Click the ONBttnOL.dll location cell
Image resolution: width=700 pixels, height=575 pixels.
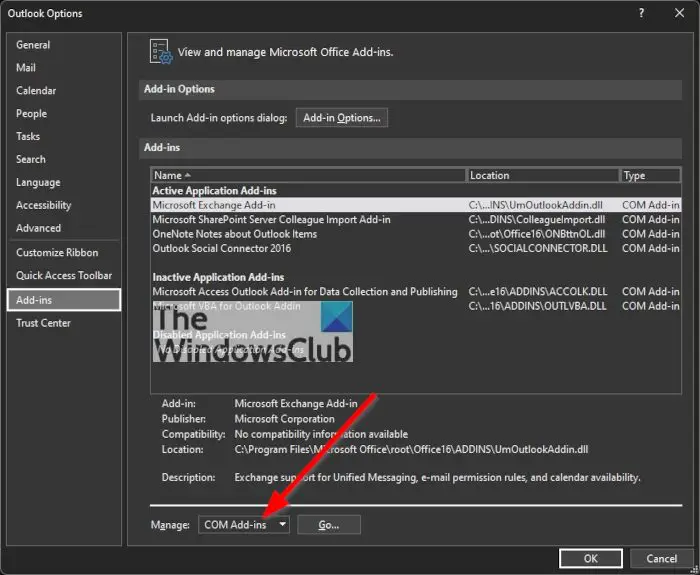tap(537, 234)
